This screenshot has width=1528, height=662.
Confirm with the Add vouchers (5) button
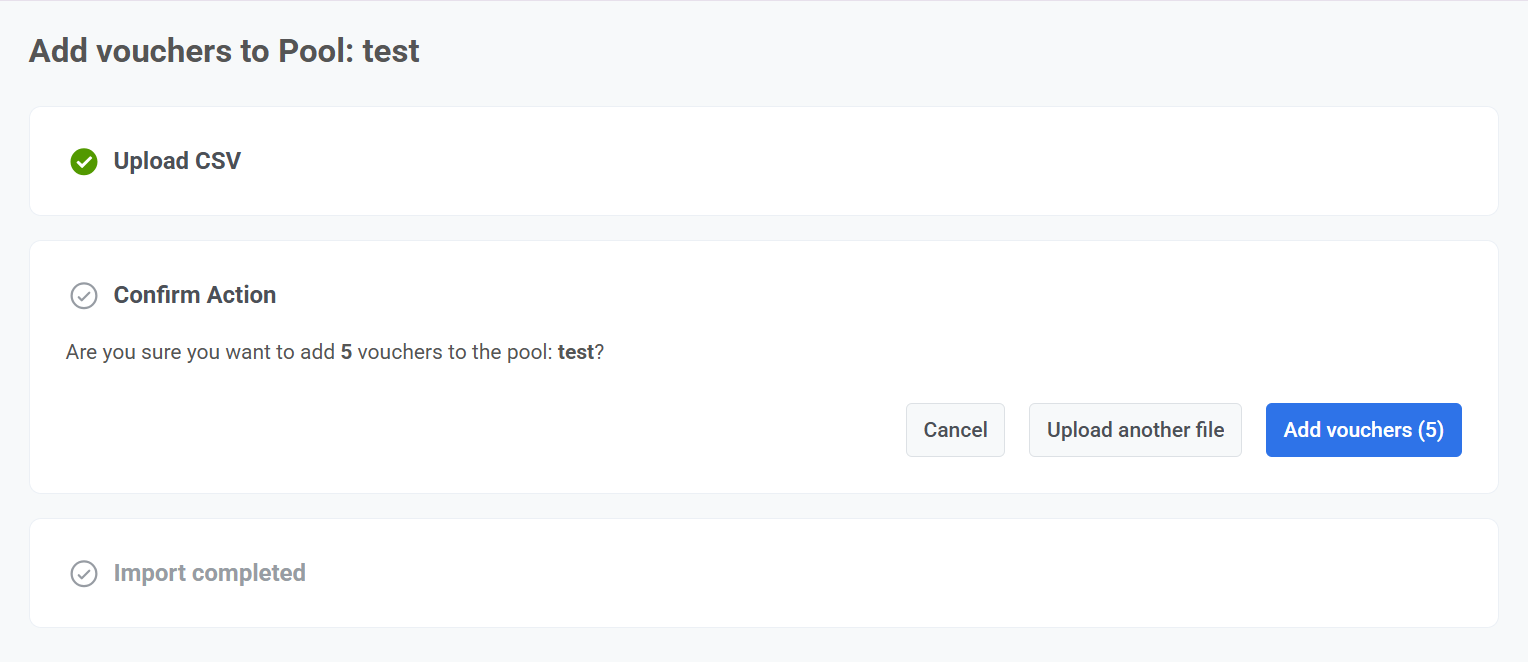(x=1363, y=430)
